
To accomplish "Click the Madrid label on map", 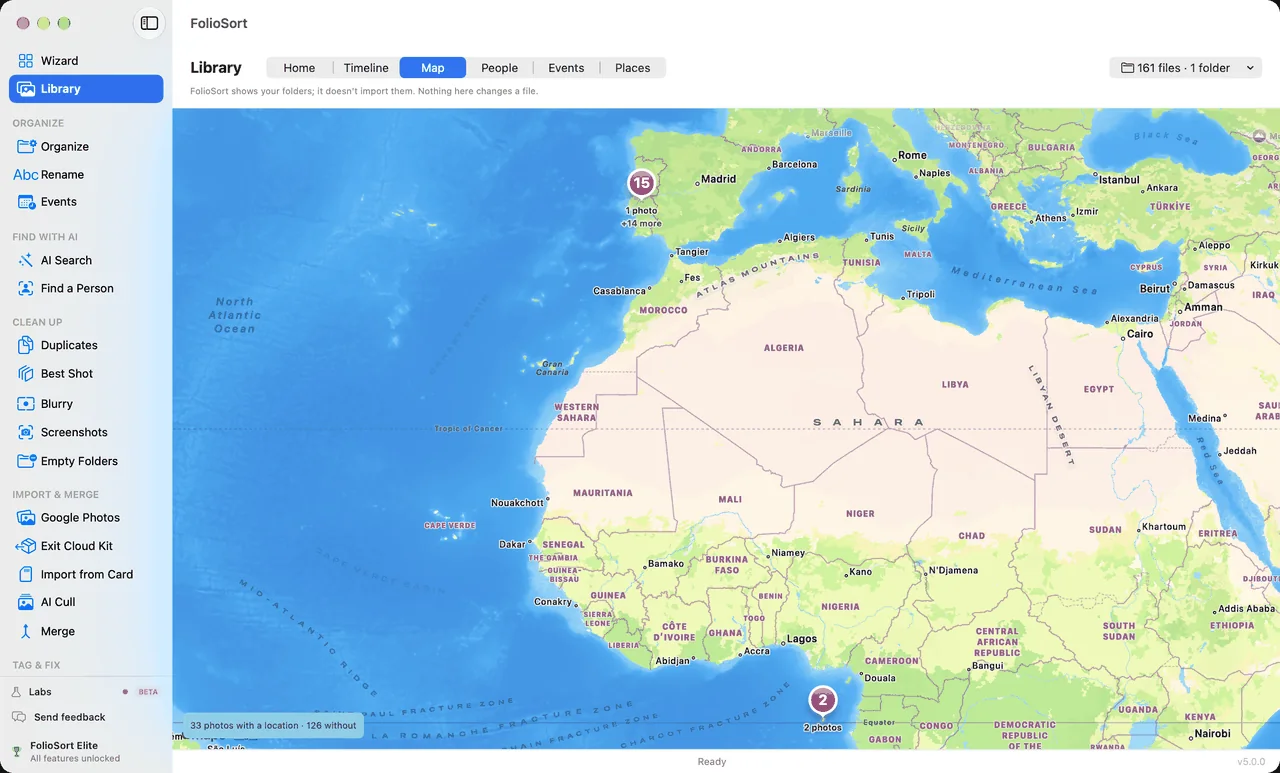I will coord(718,179).
